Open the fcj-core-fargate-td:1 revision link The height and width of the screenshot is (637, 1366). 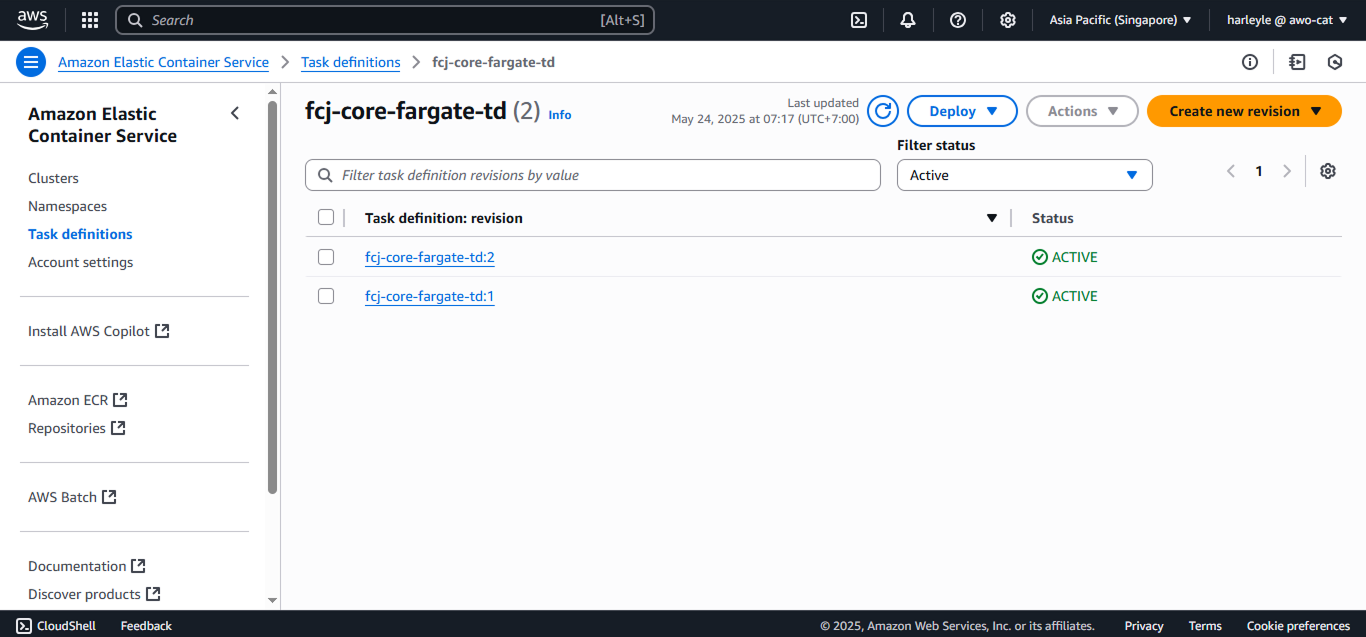[x=430, y=296]
